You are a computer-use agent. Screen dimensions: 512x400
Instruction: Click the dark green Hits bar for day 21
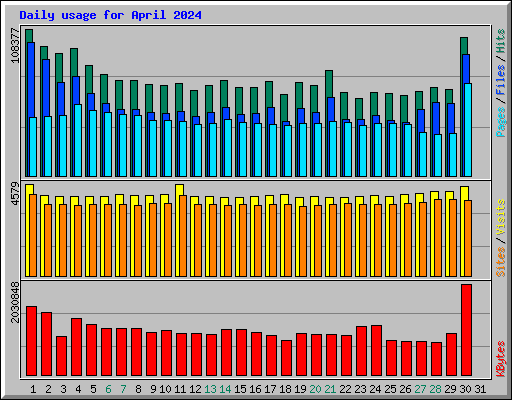point(329,83)
